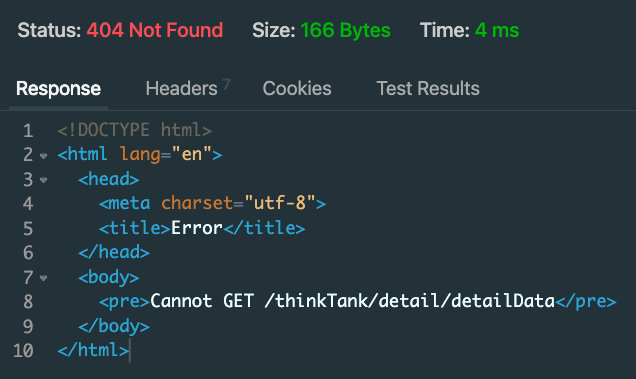Collapse the html element fold arrow on line 2
The image size is (636, 379).
point(43,155)
